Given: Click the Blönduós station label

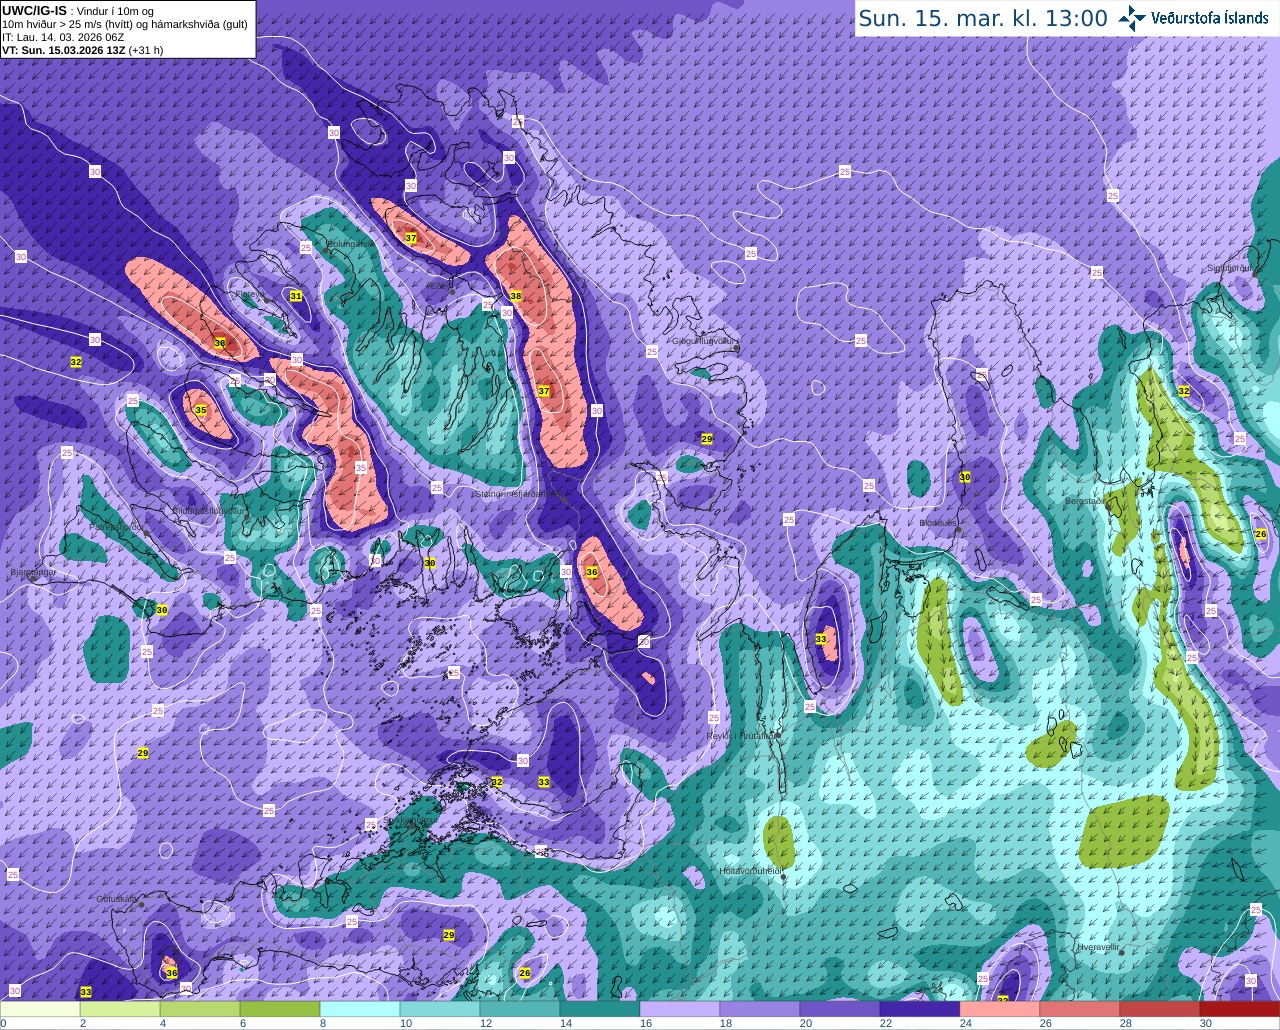Looking at the screenshot, I should tap(939, 522).
